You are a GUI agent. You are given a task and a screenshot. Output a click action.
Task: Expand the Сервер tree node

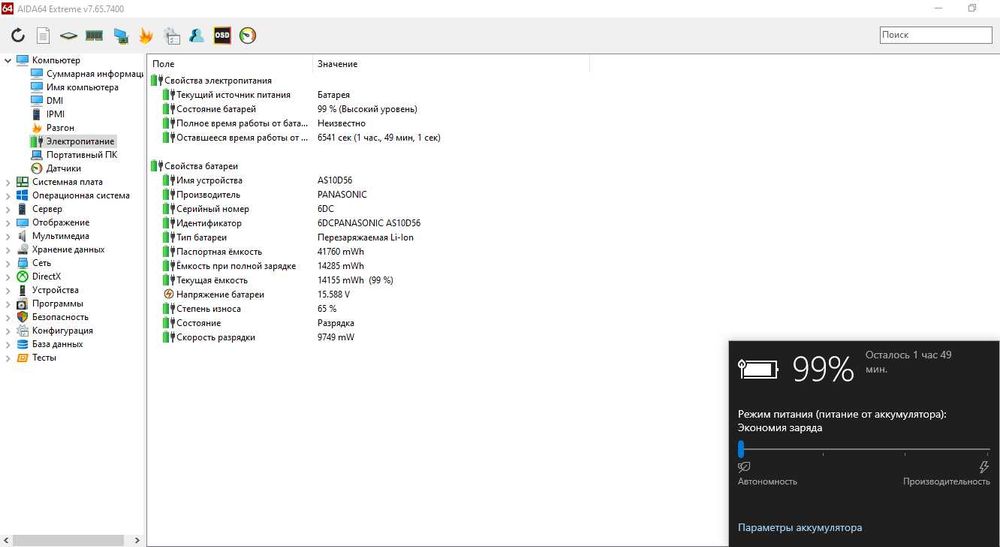pos(8,209)
